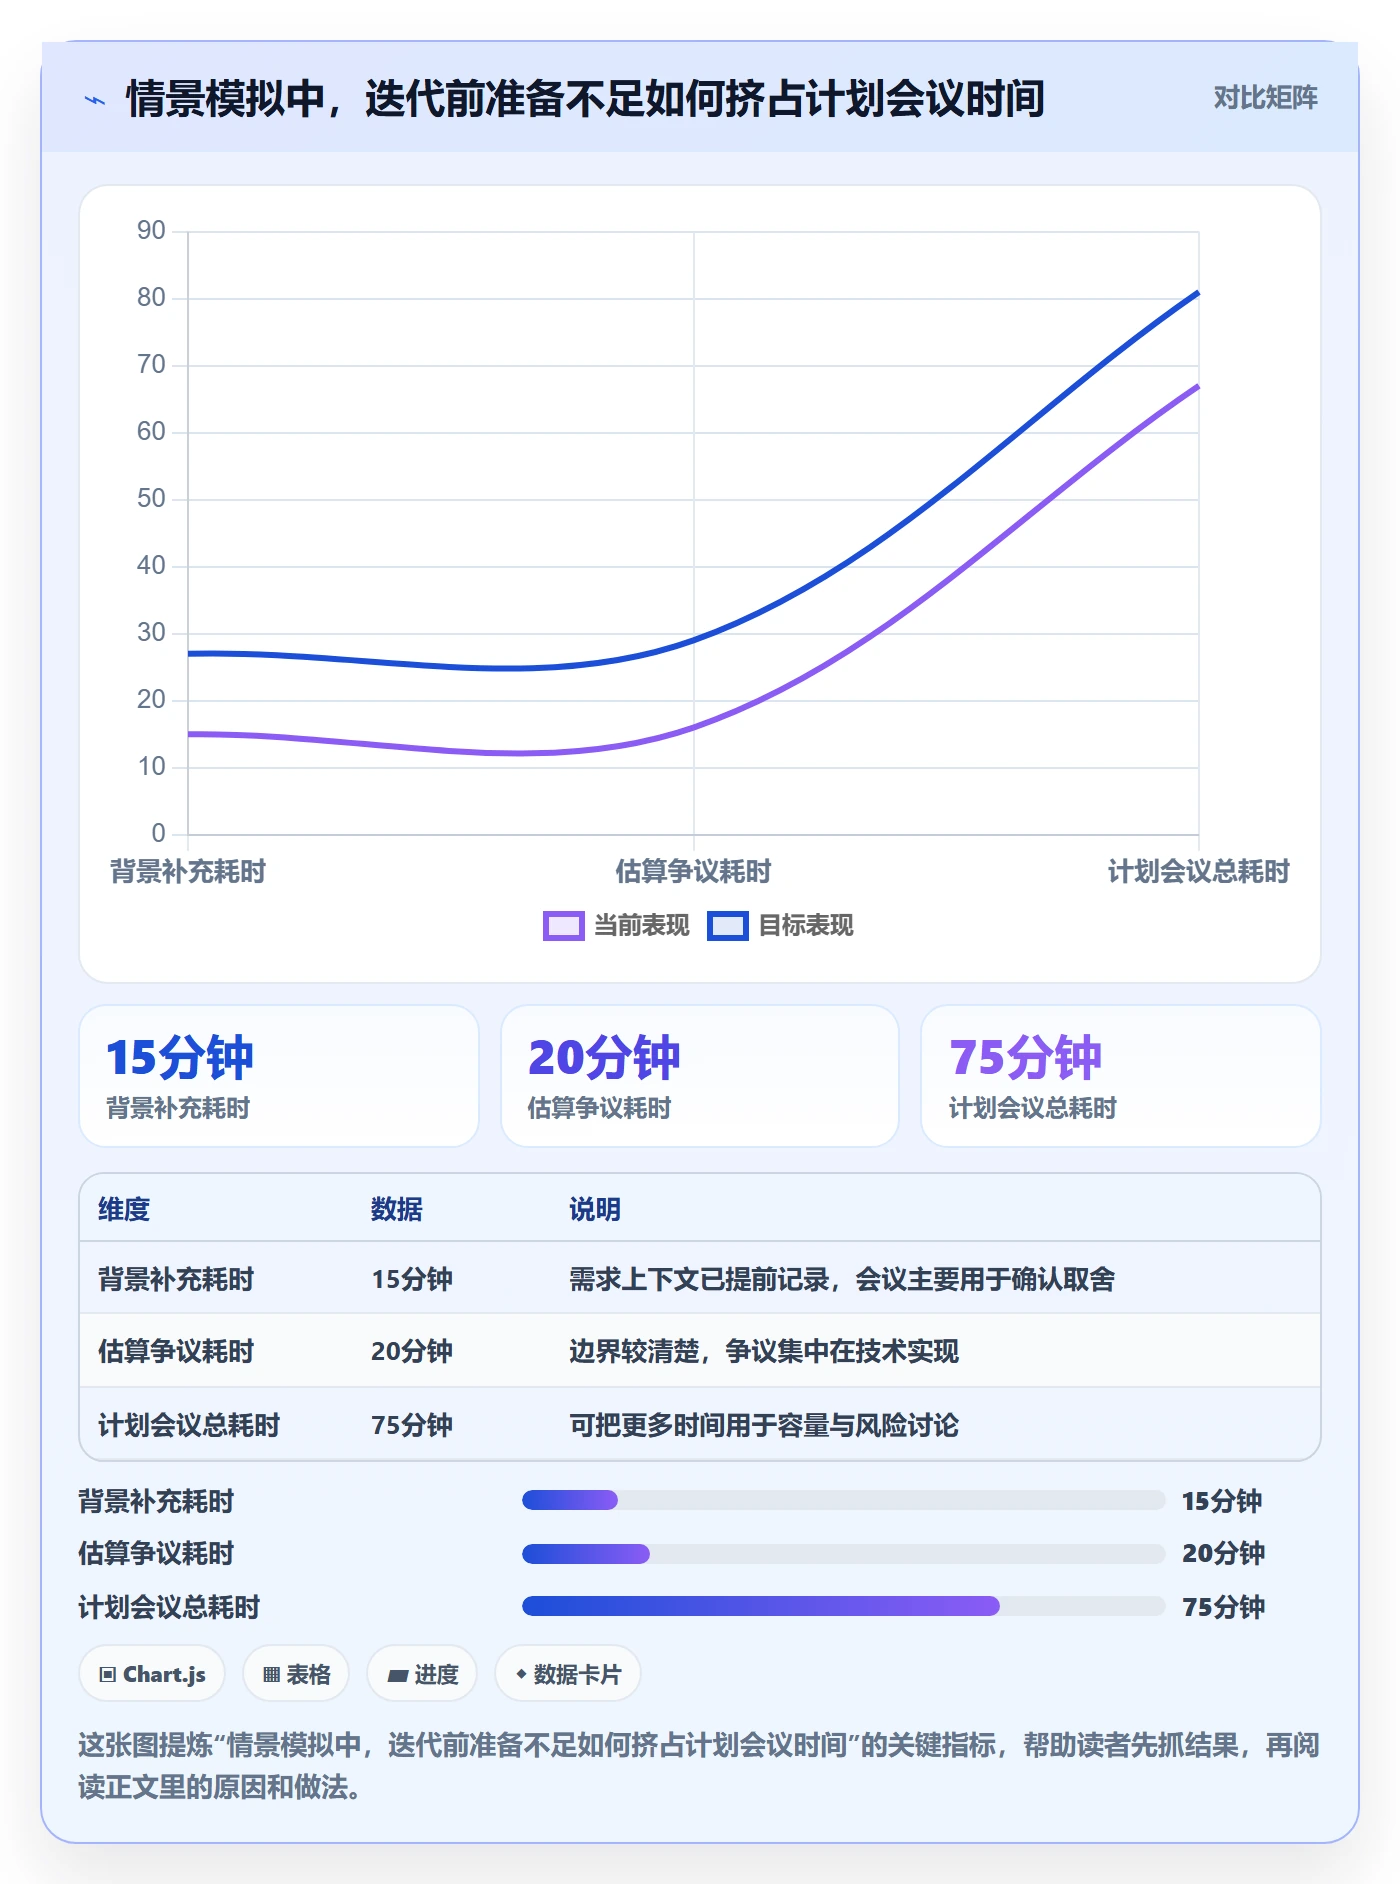Click the 计划会议总耗时 table row label
Viewport: 1400px width, 1884px height.
(189, 1426)
